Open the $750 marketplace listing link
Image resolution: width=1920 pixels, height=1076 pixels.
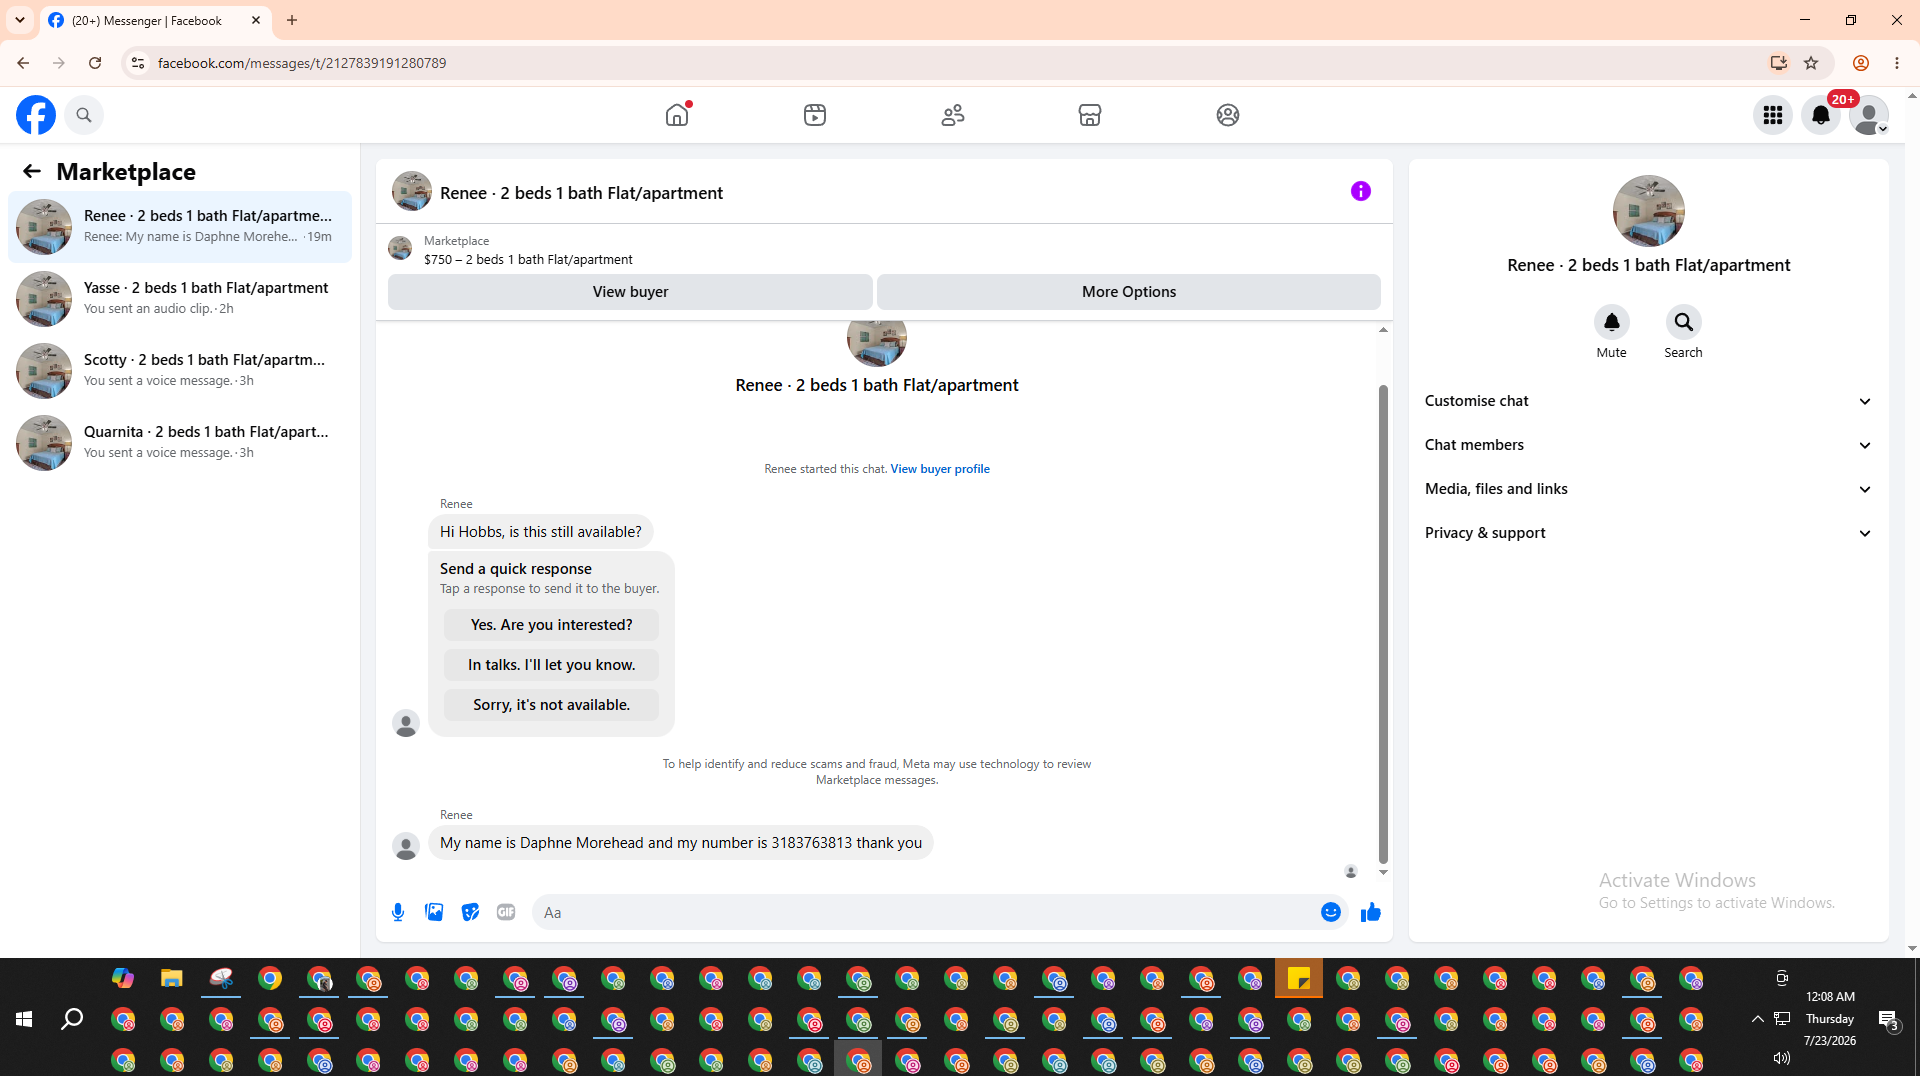point(528,259)
